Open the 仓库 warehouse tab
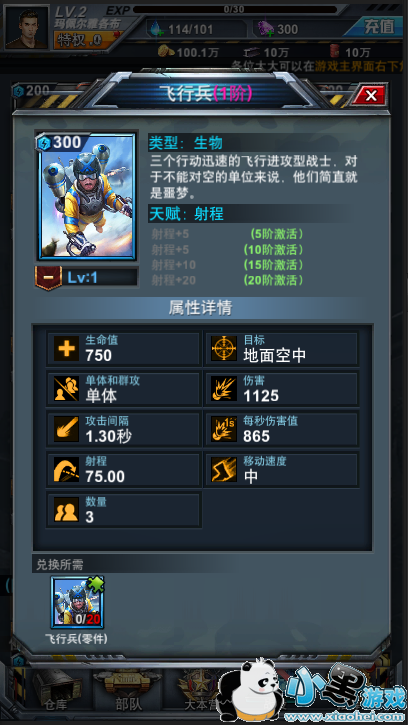 [58, 693]
